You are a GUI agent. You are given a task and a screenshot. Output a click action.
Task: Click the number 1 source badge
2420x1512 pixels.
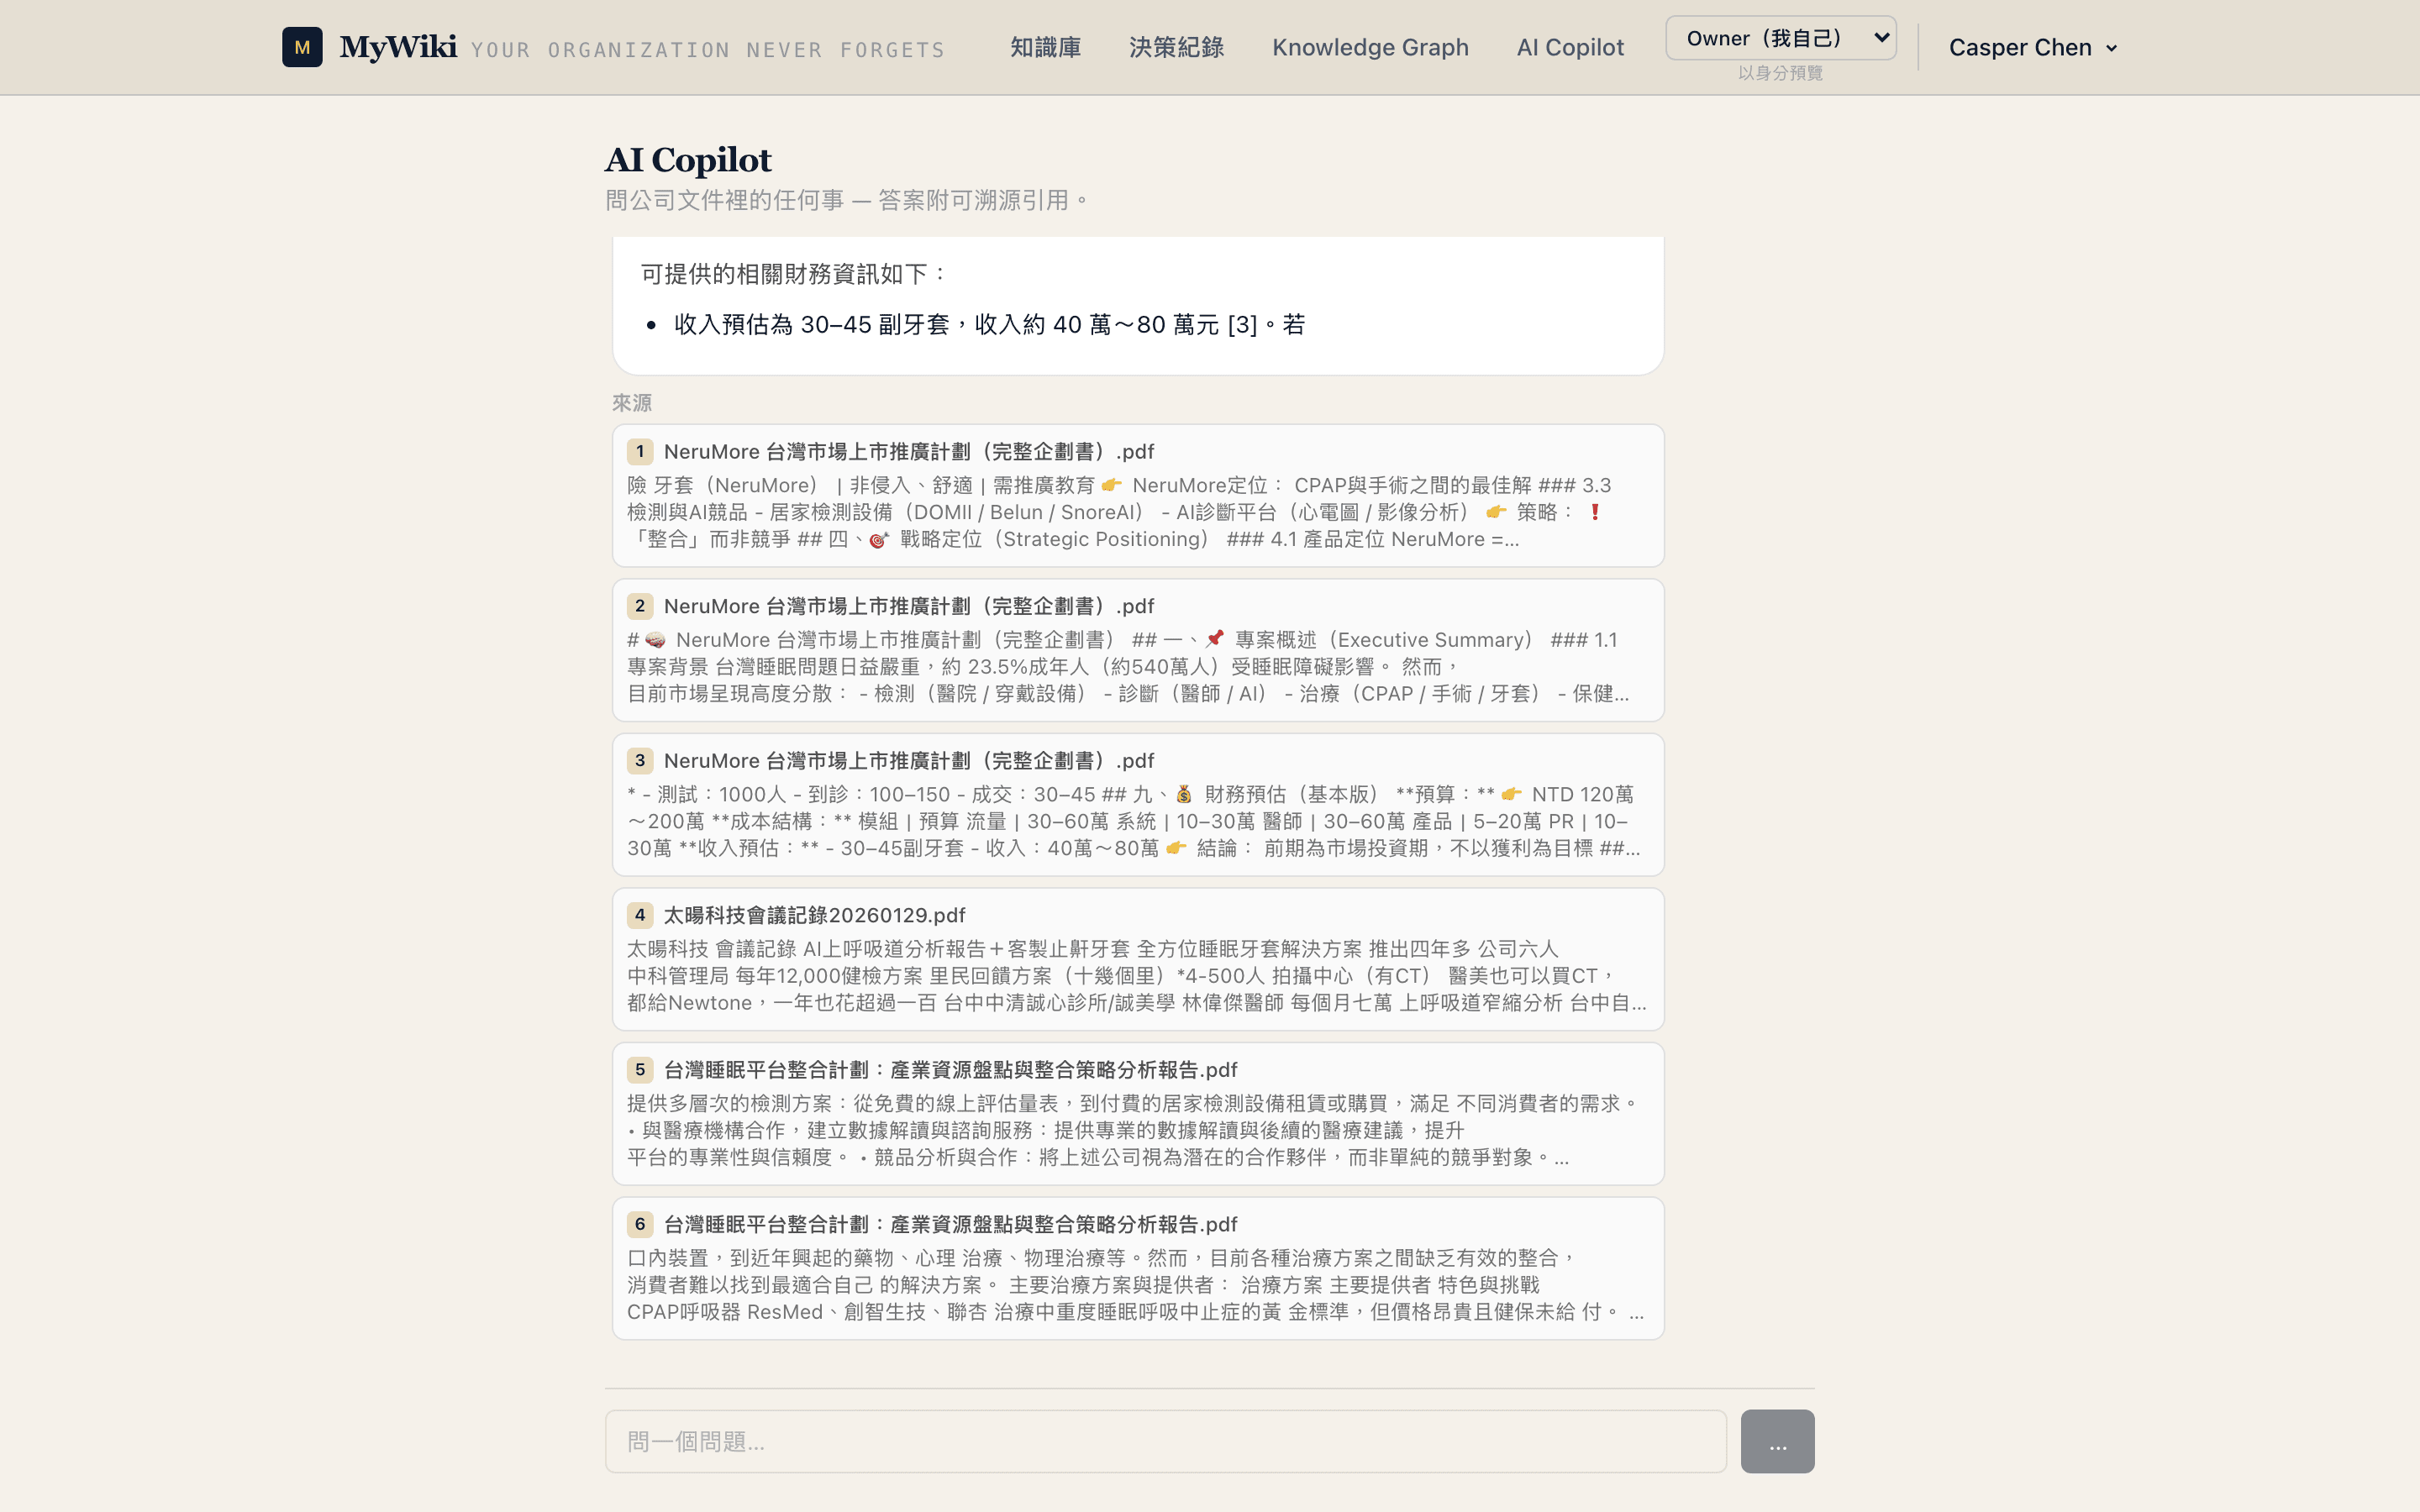tap(640, 451)
